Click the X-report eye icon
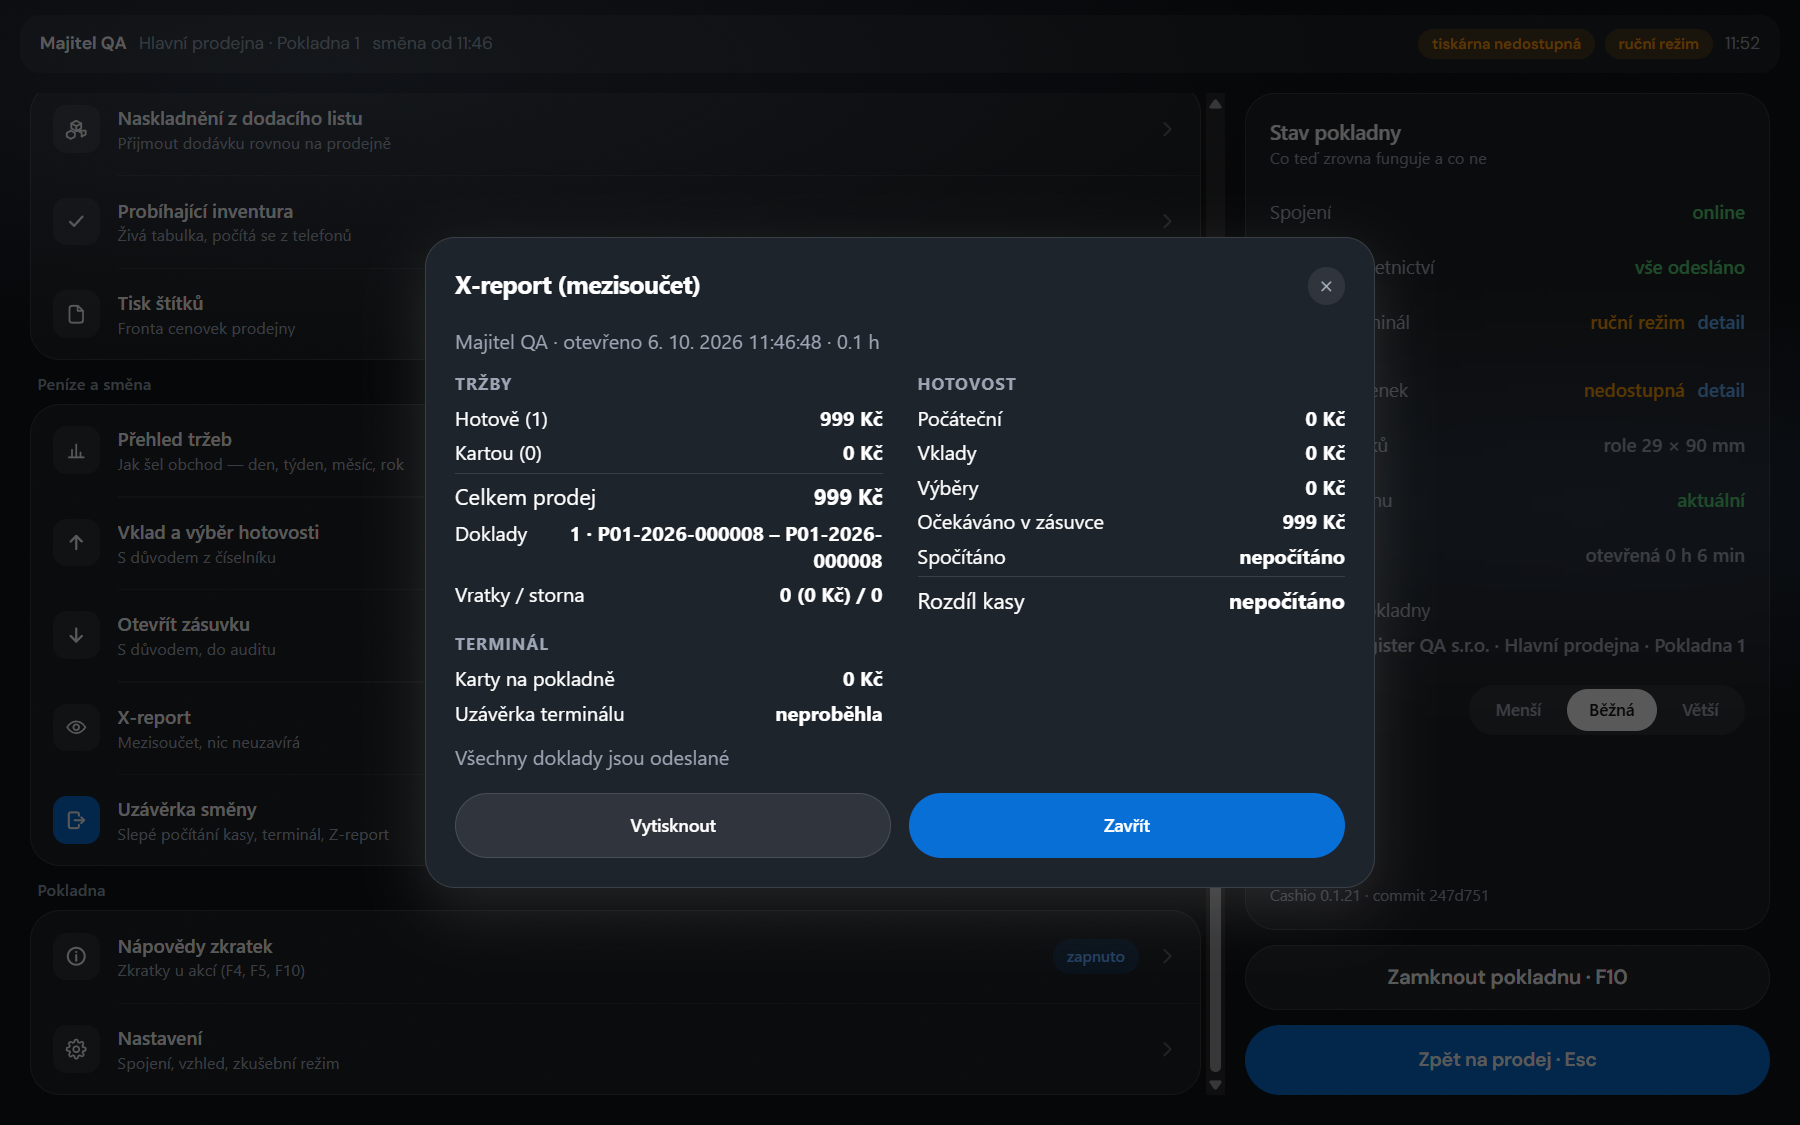 76,728
